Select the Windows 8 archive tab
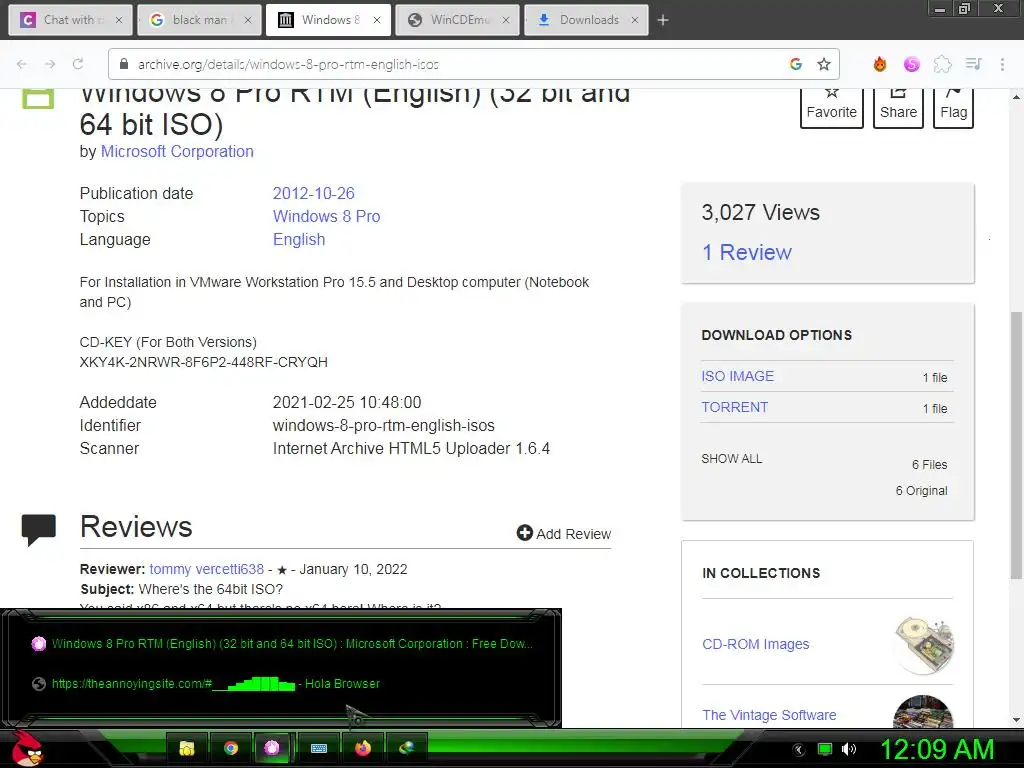The image size is (1024, 768). point(328,20)
